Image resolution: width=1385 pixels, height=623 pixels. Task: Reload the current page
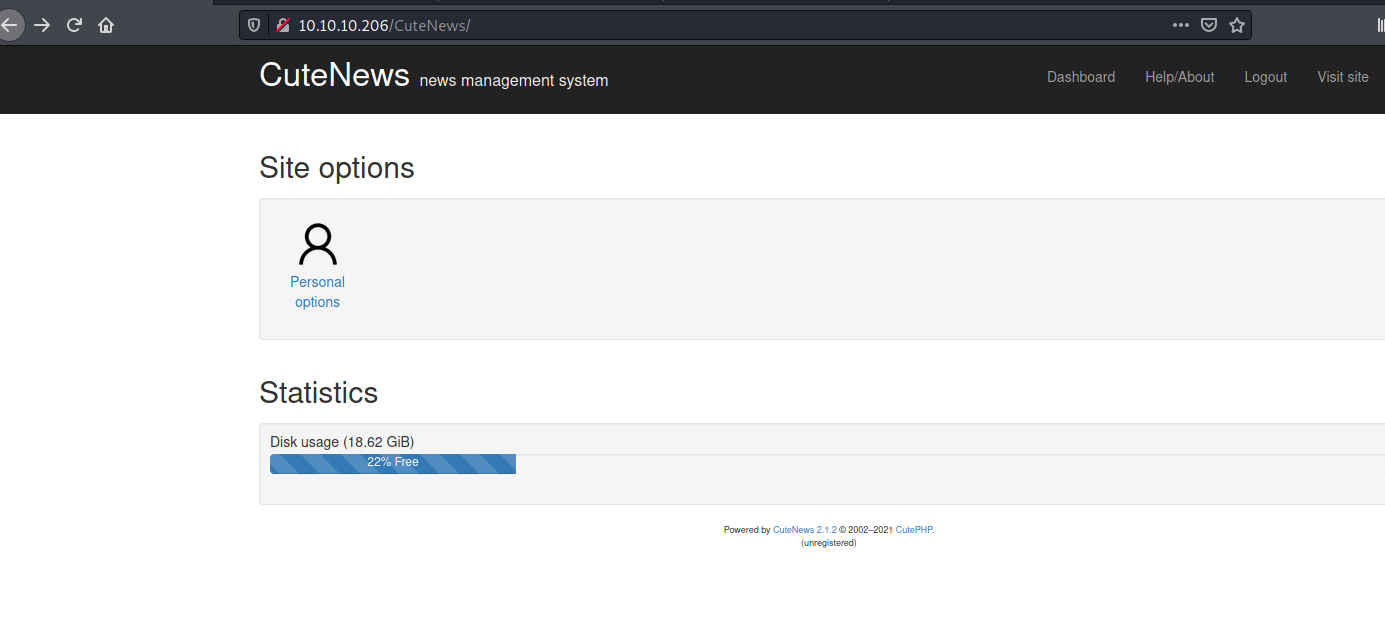click(x=74, y=25)
